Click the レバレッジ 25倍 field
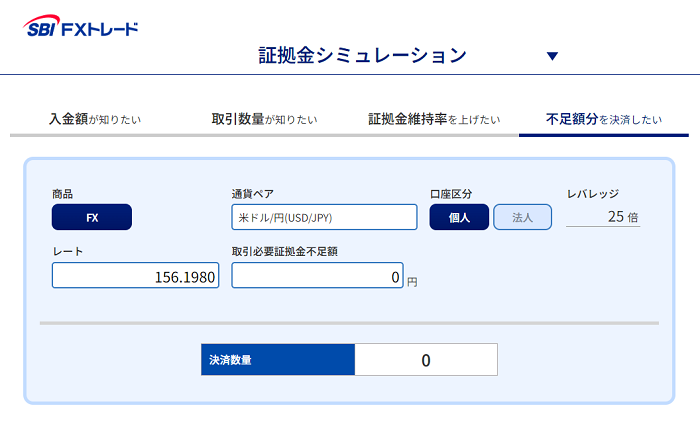Image resolution: width=700 pixels, height=424 pixels. (603, 217)
